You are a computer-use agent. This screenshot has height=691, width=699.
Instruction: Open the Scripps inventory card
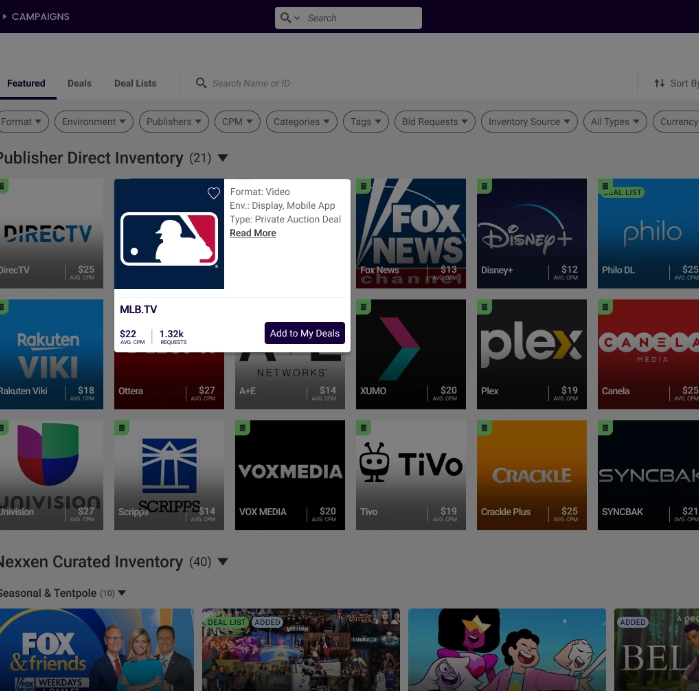[x=169, y=475]
